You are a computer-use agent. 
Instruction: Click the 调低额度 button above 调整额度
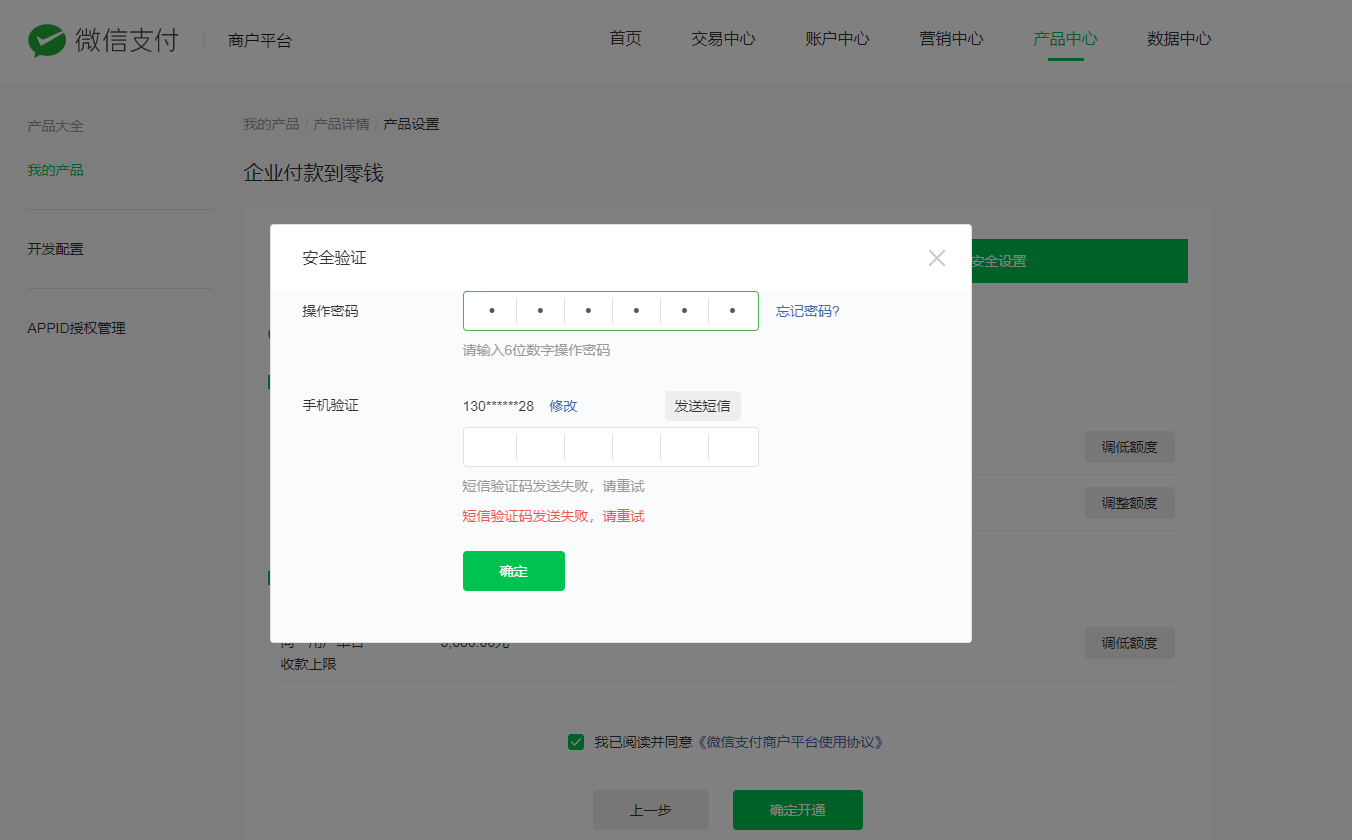[x=1130, y=447]
